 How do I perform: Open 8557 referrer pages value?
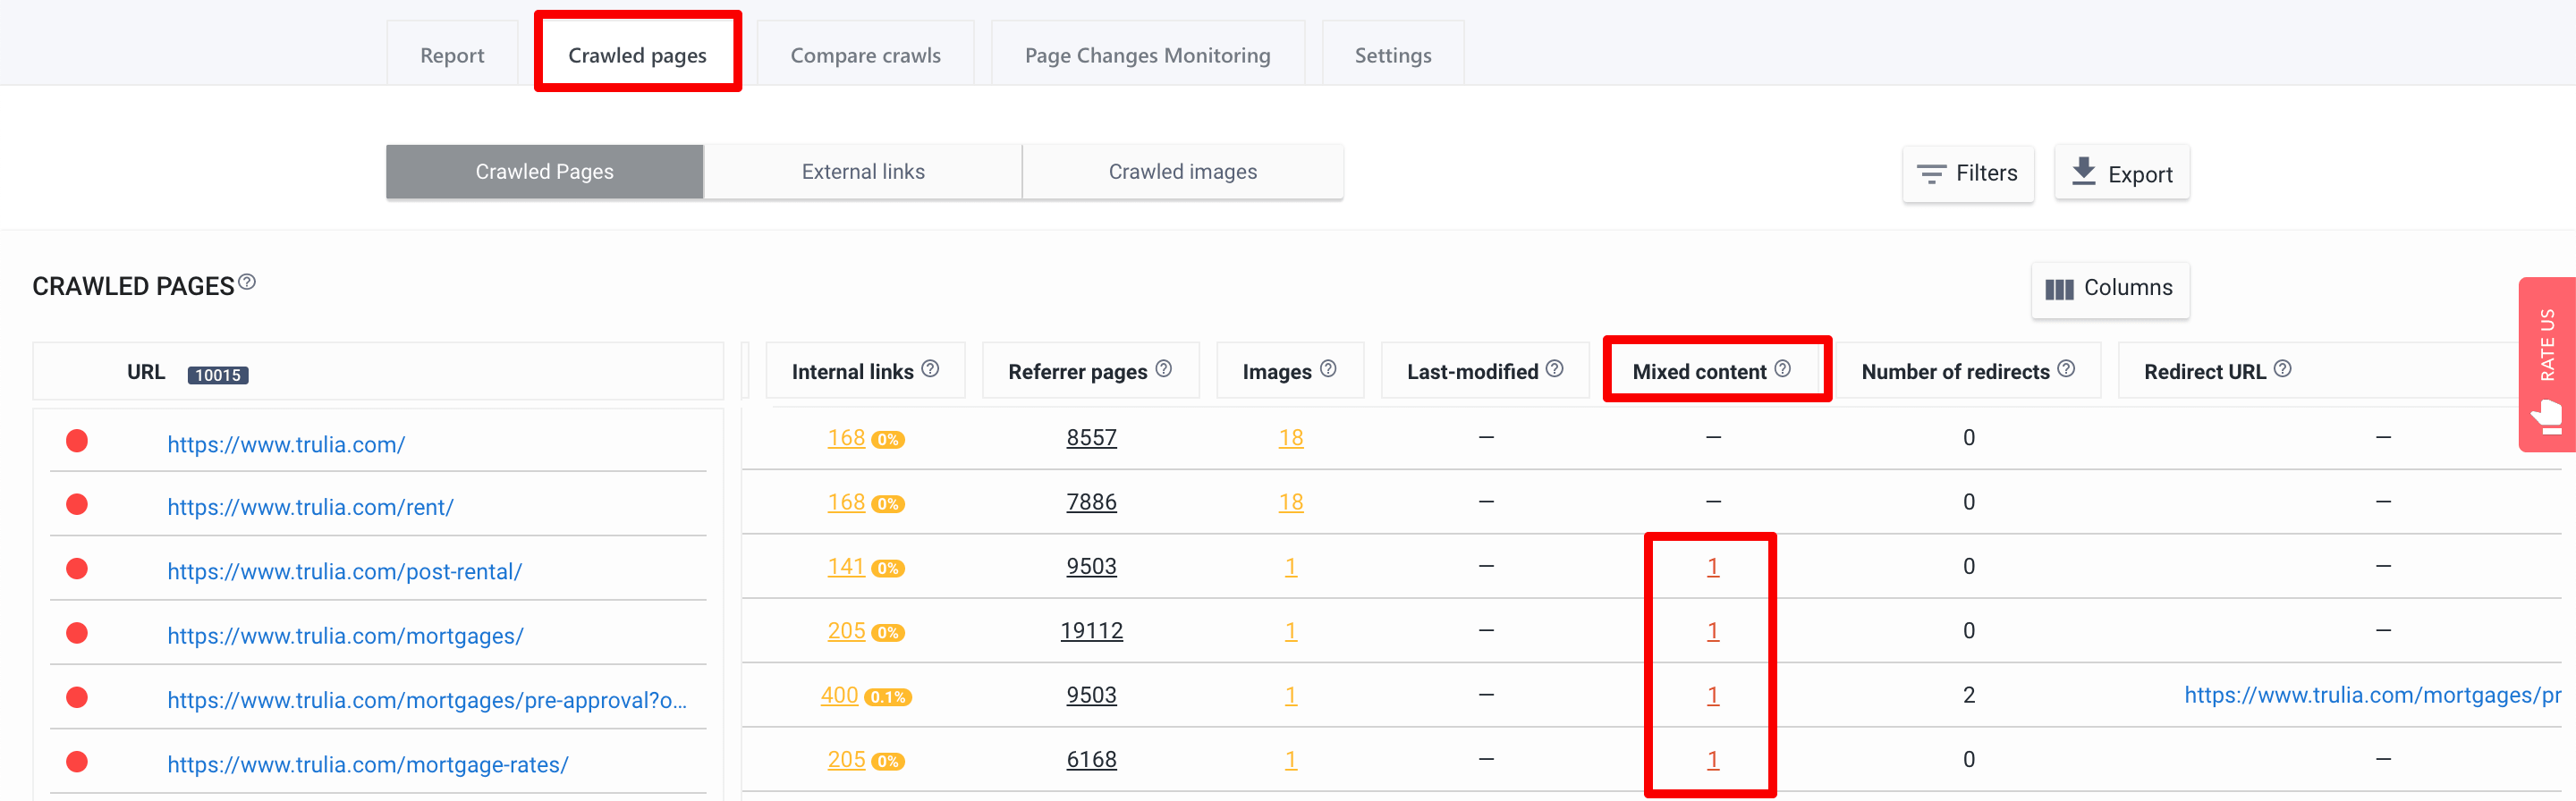click(1091, 438)
